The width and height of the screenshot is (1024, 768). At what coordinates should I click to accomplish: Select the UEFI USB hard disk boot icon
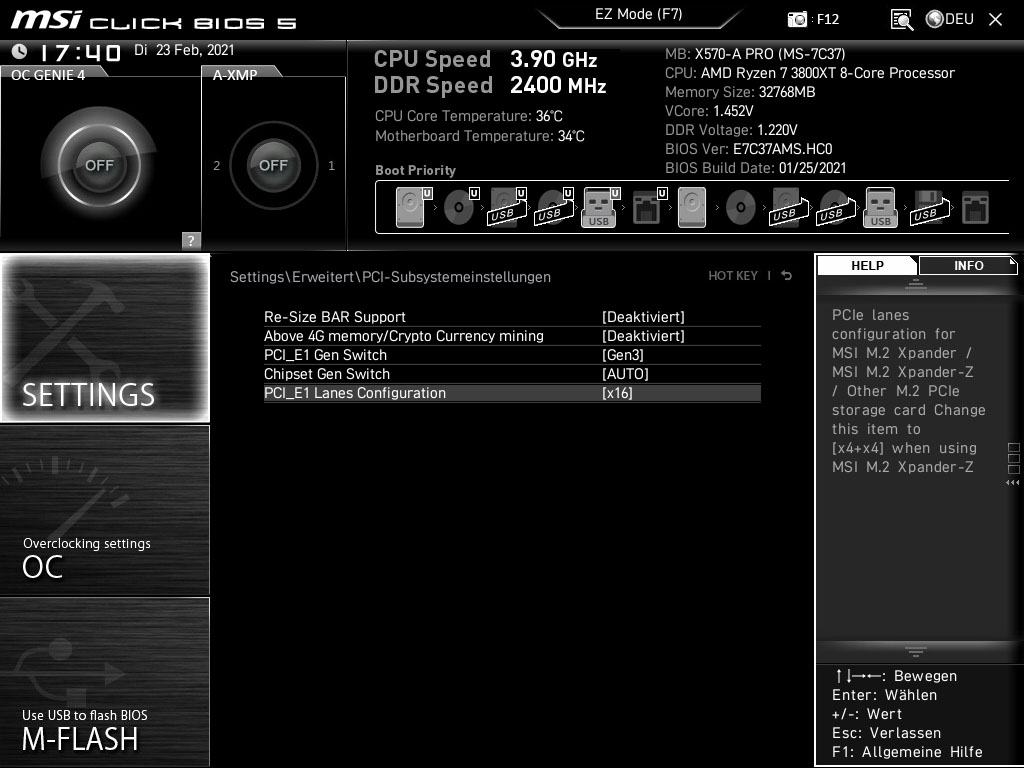pos(507,208)
